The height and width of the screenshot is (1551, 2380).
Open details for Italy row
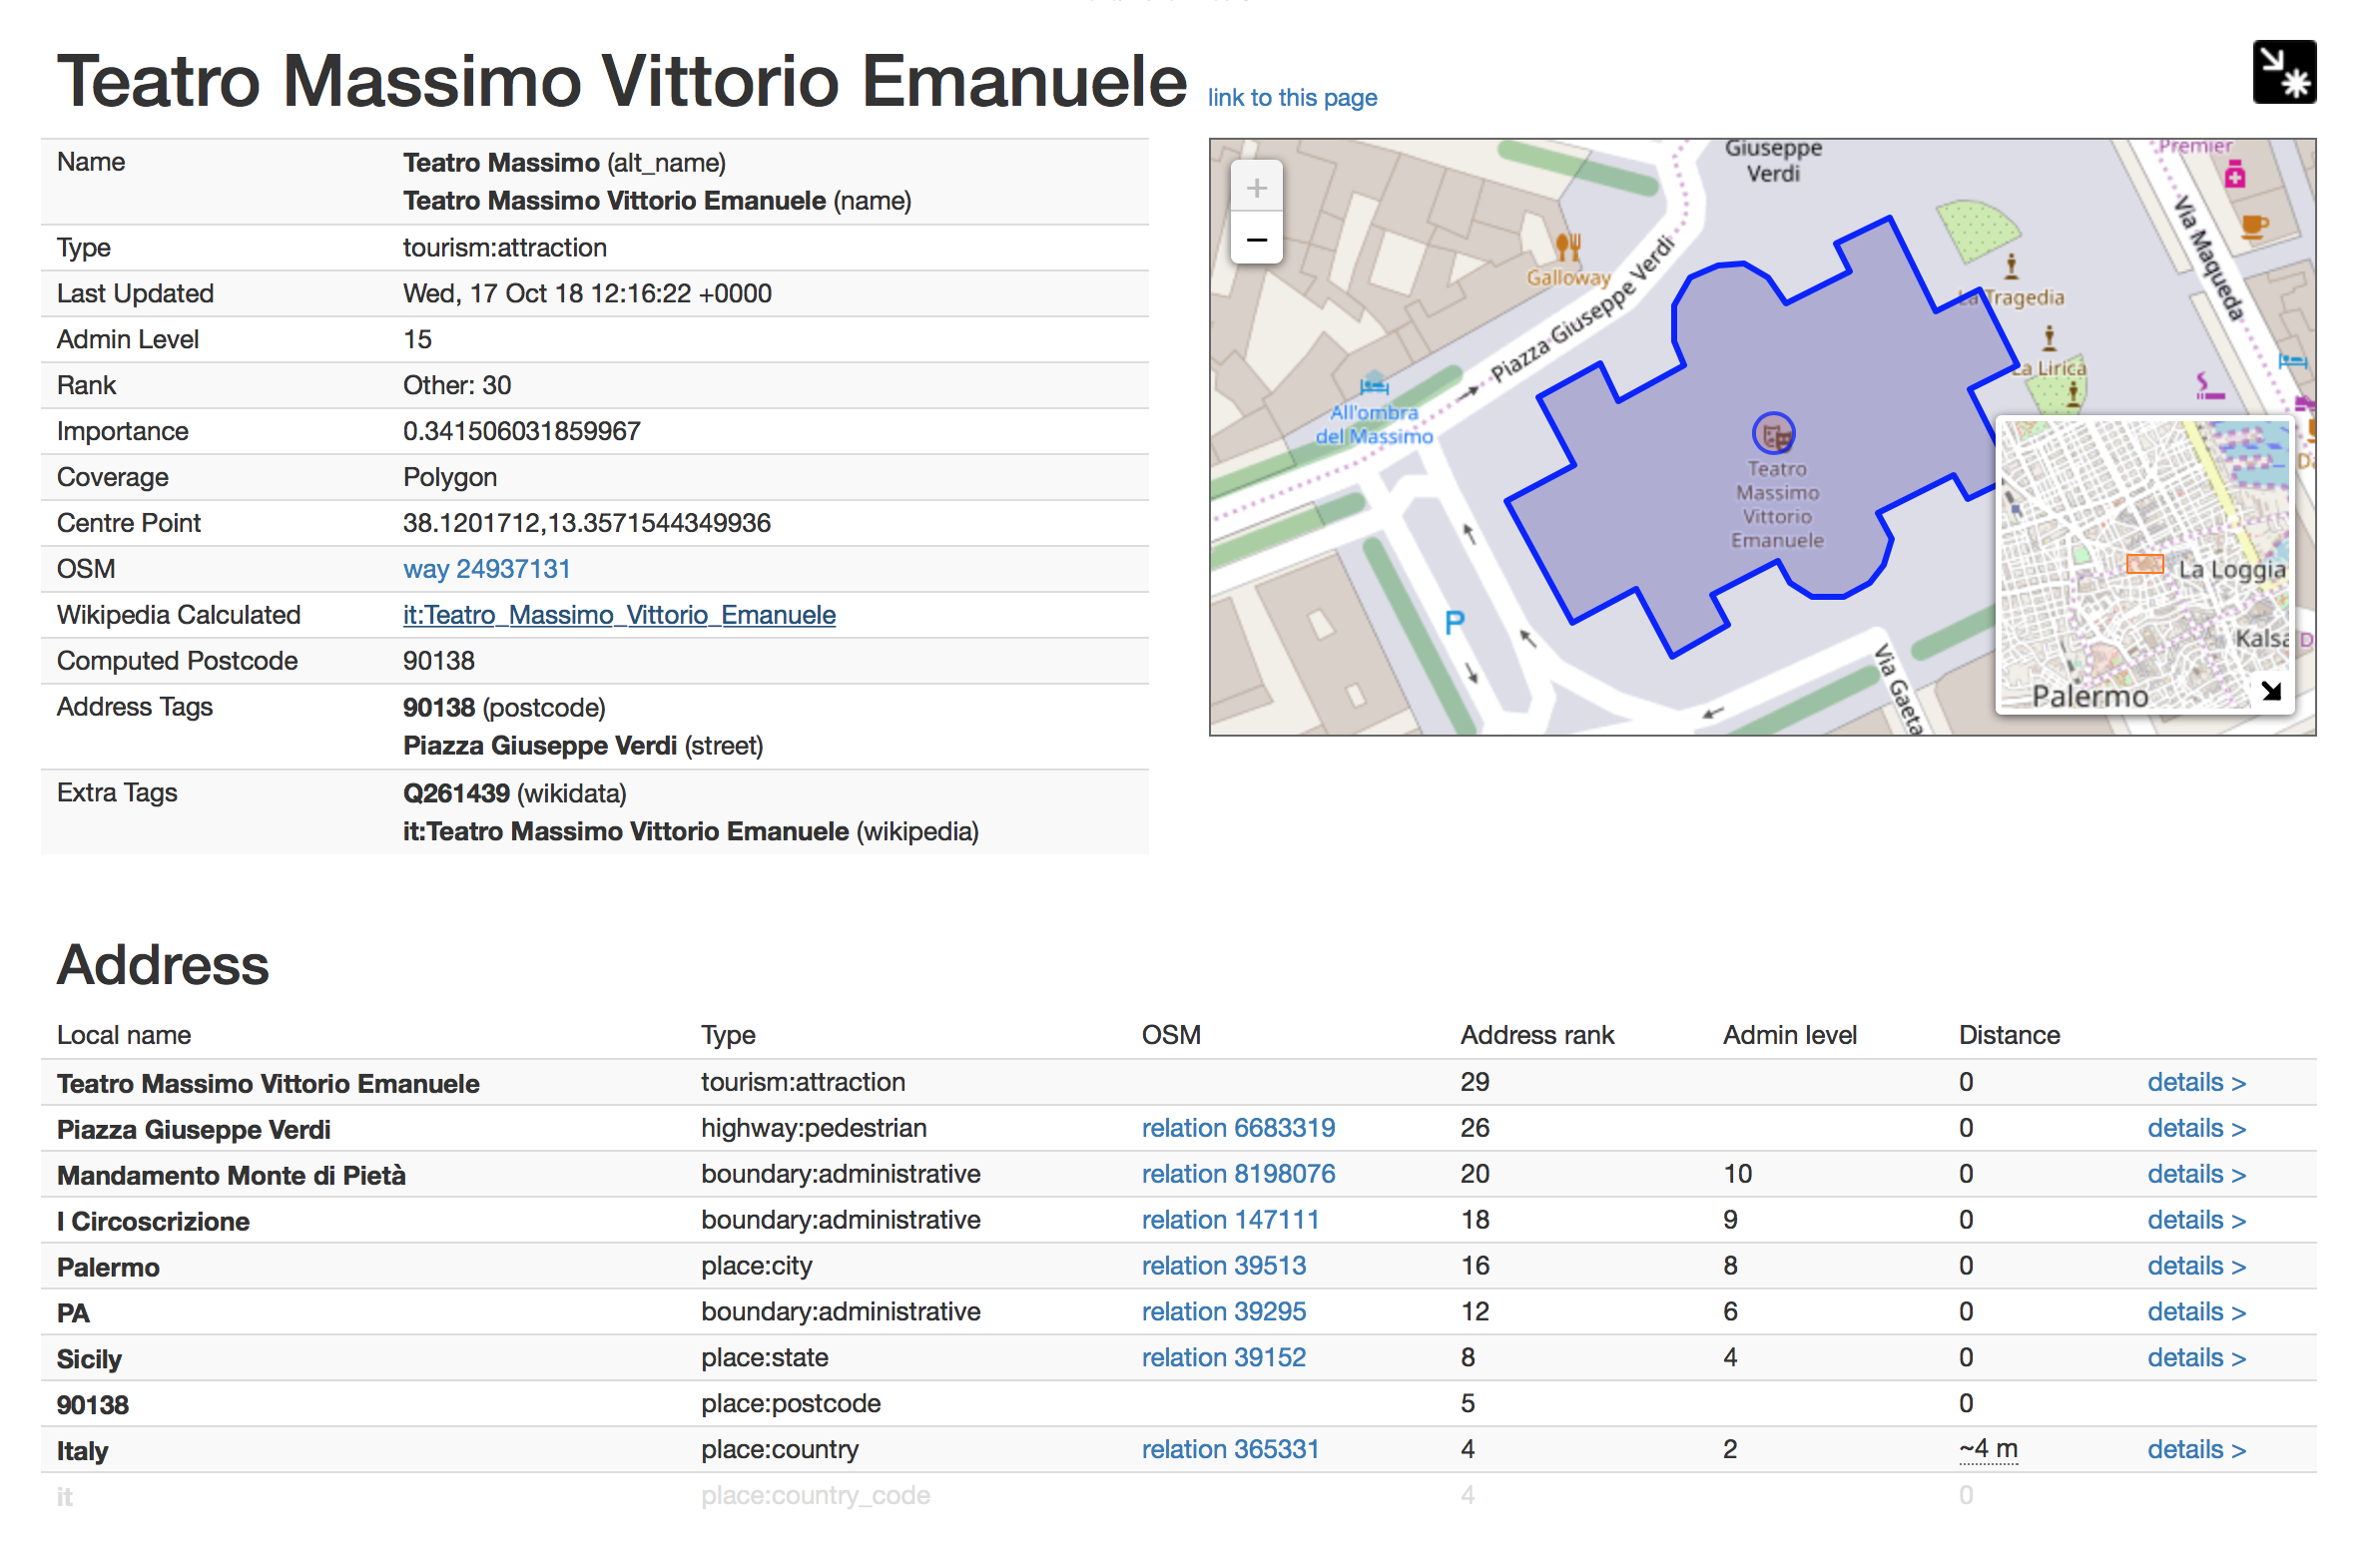pyautogui.click(x=2196, y=1451)
